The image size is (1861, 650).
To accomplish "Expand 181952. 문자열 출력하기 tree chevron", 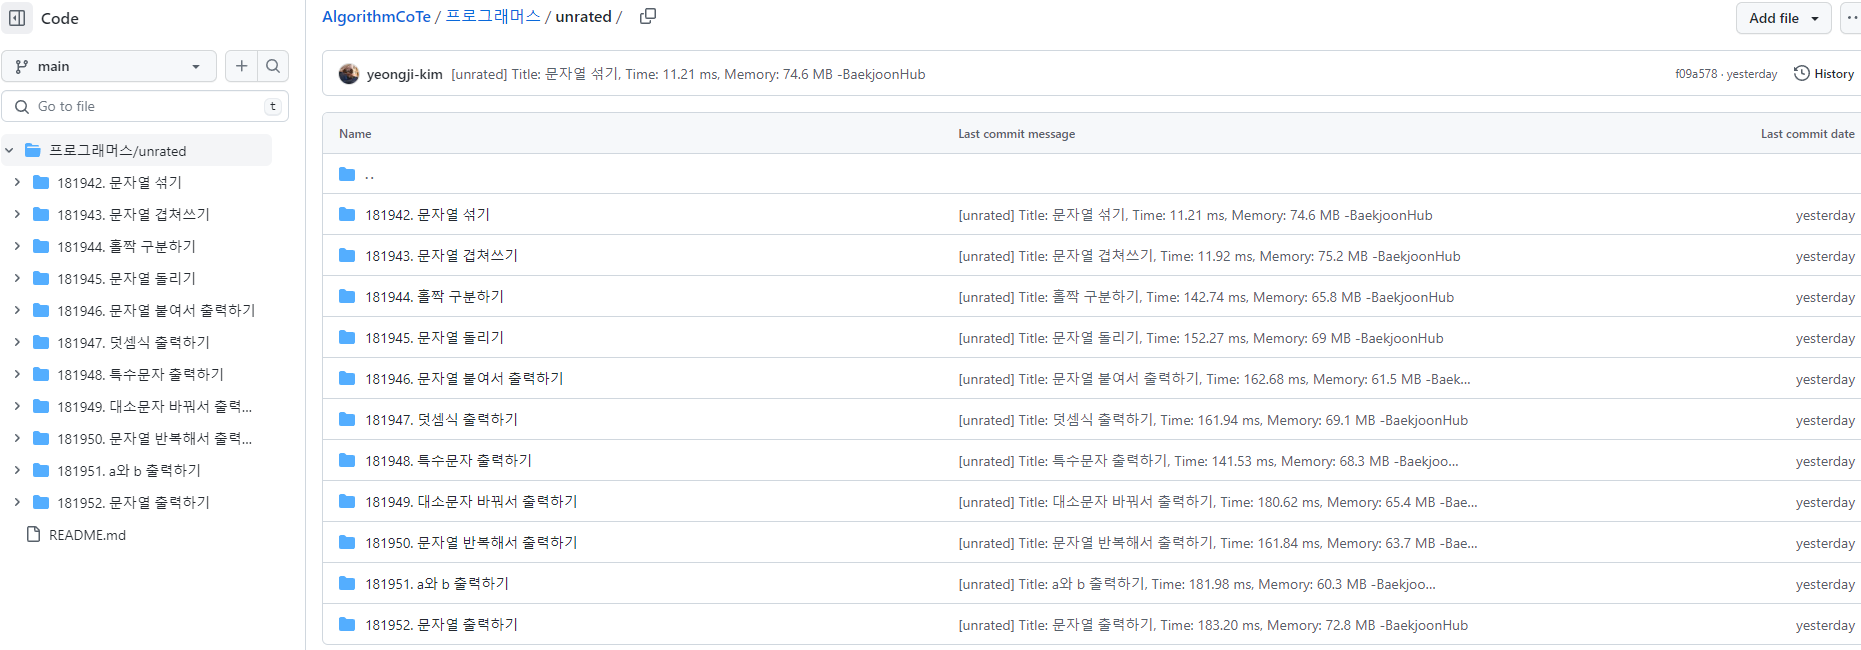I will 17,503.
